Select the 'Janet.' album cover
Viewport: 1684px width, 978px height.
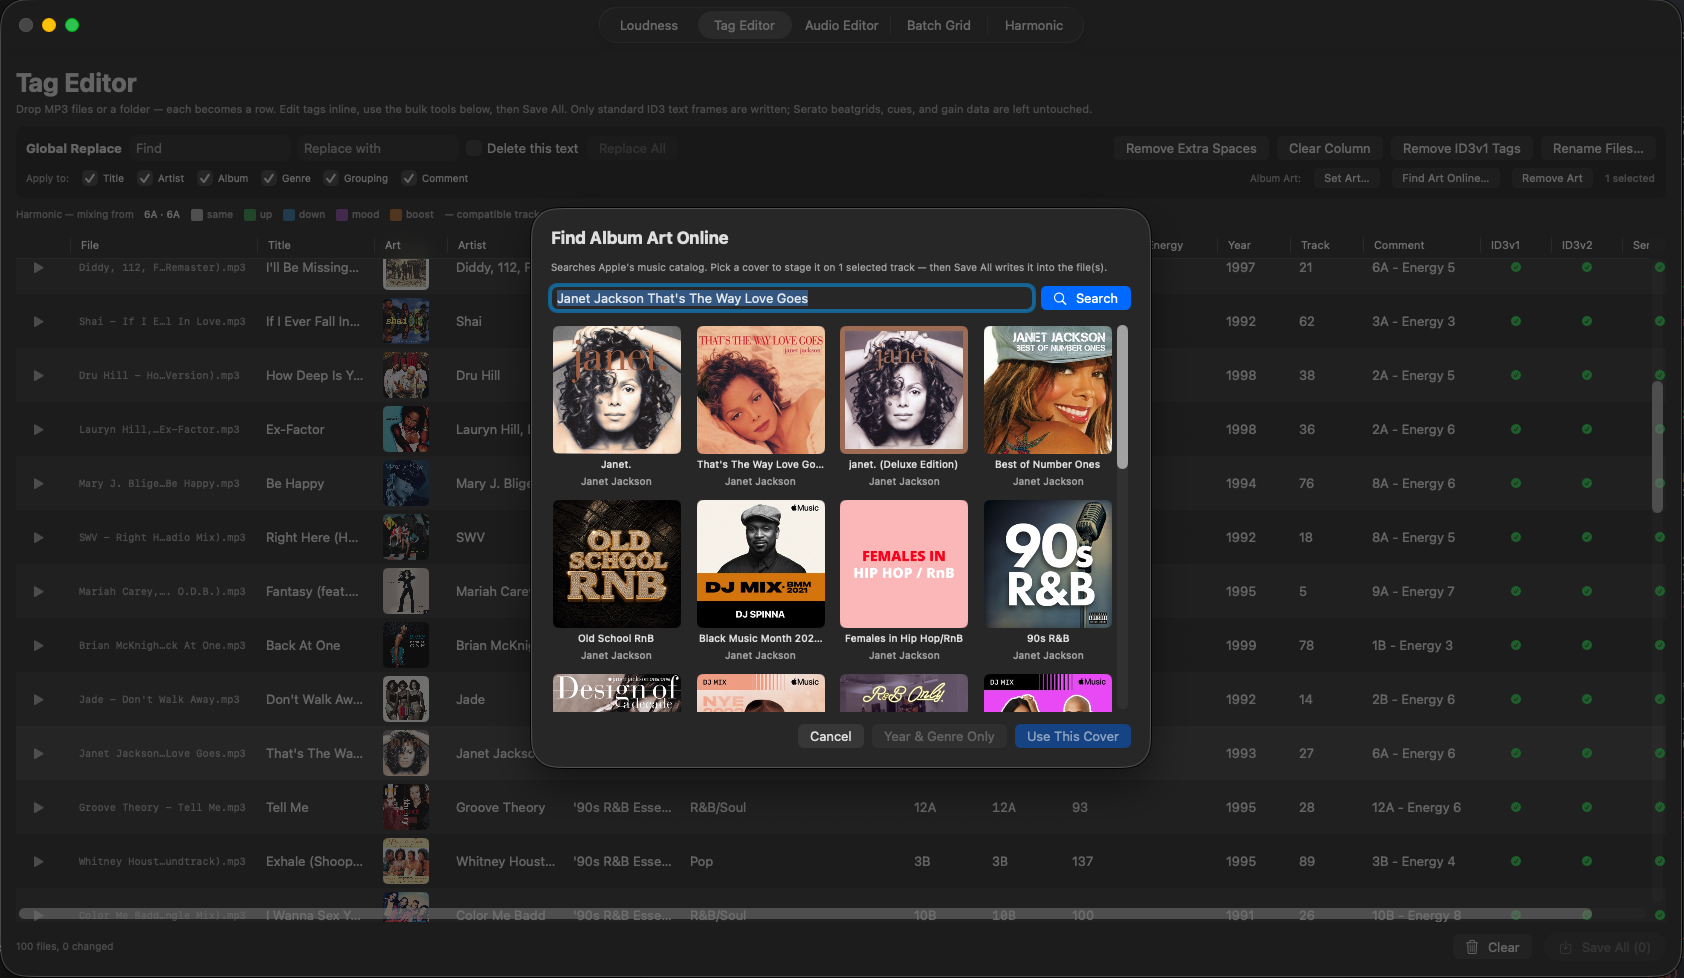click(x=617, y=390)
